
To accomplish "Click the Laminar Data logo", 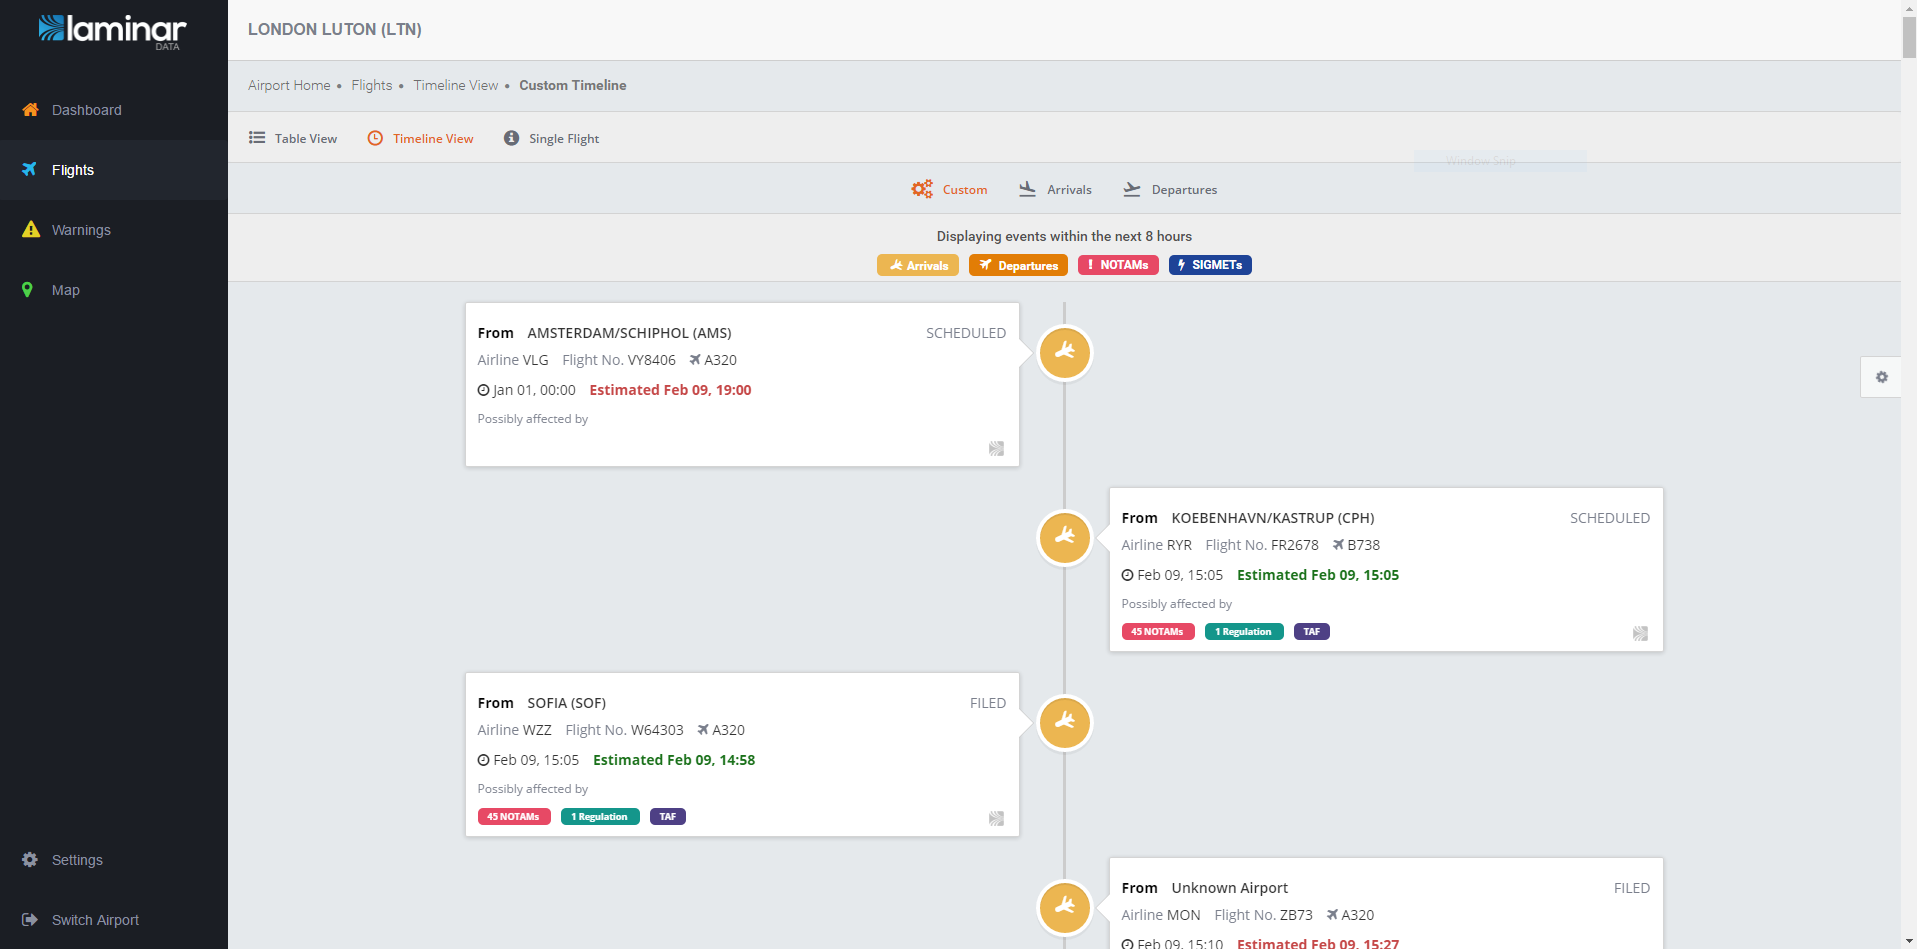I will coord(112,30).
